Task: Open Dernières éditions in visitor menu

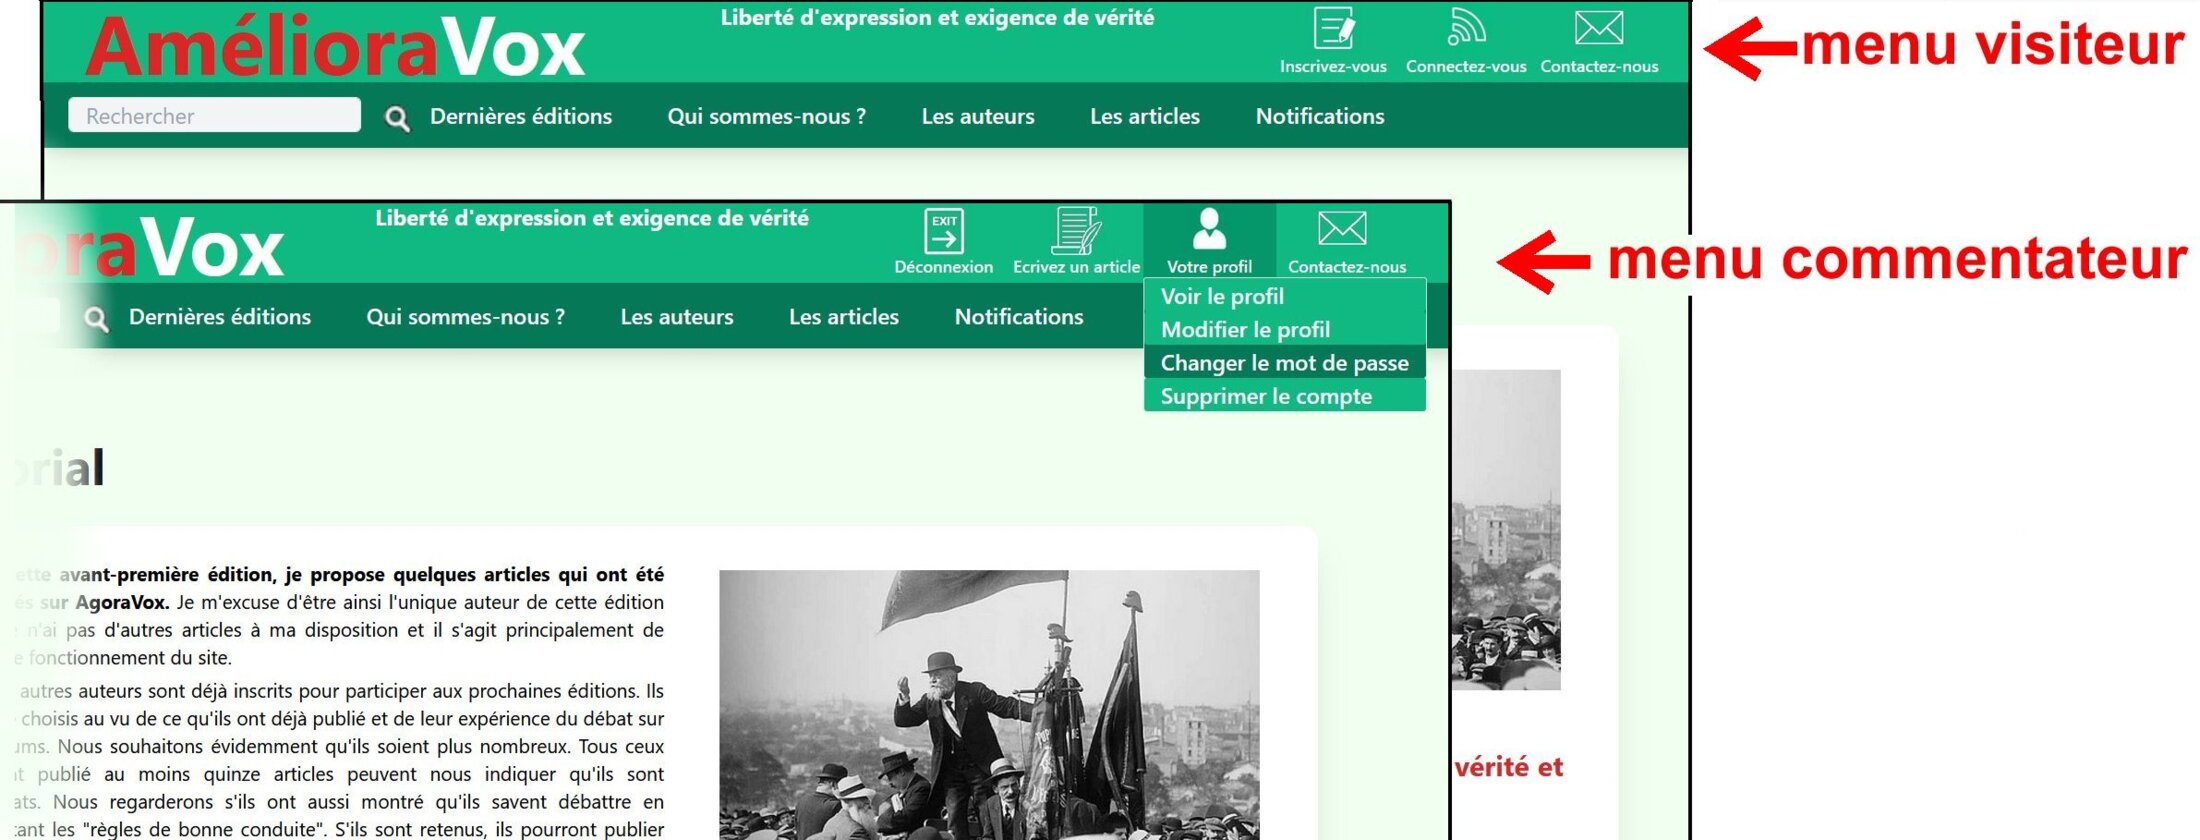Action: tap(520, 116)
